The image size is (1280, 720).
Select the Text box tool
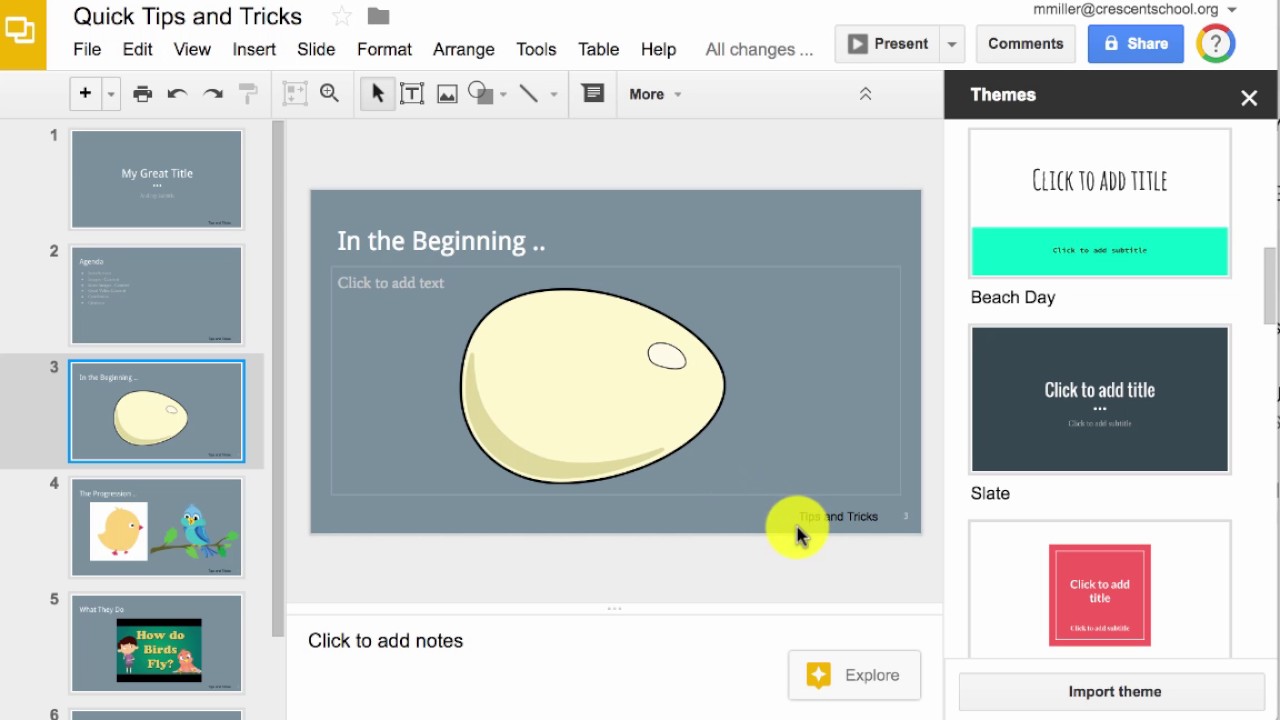411,94
